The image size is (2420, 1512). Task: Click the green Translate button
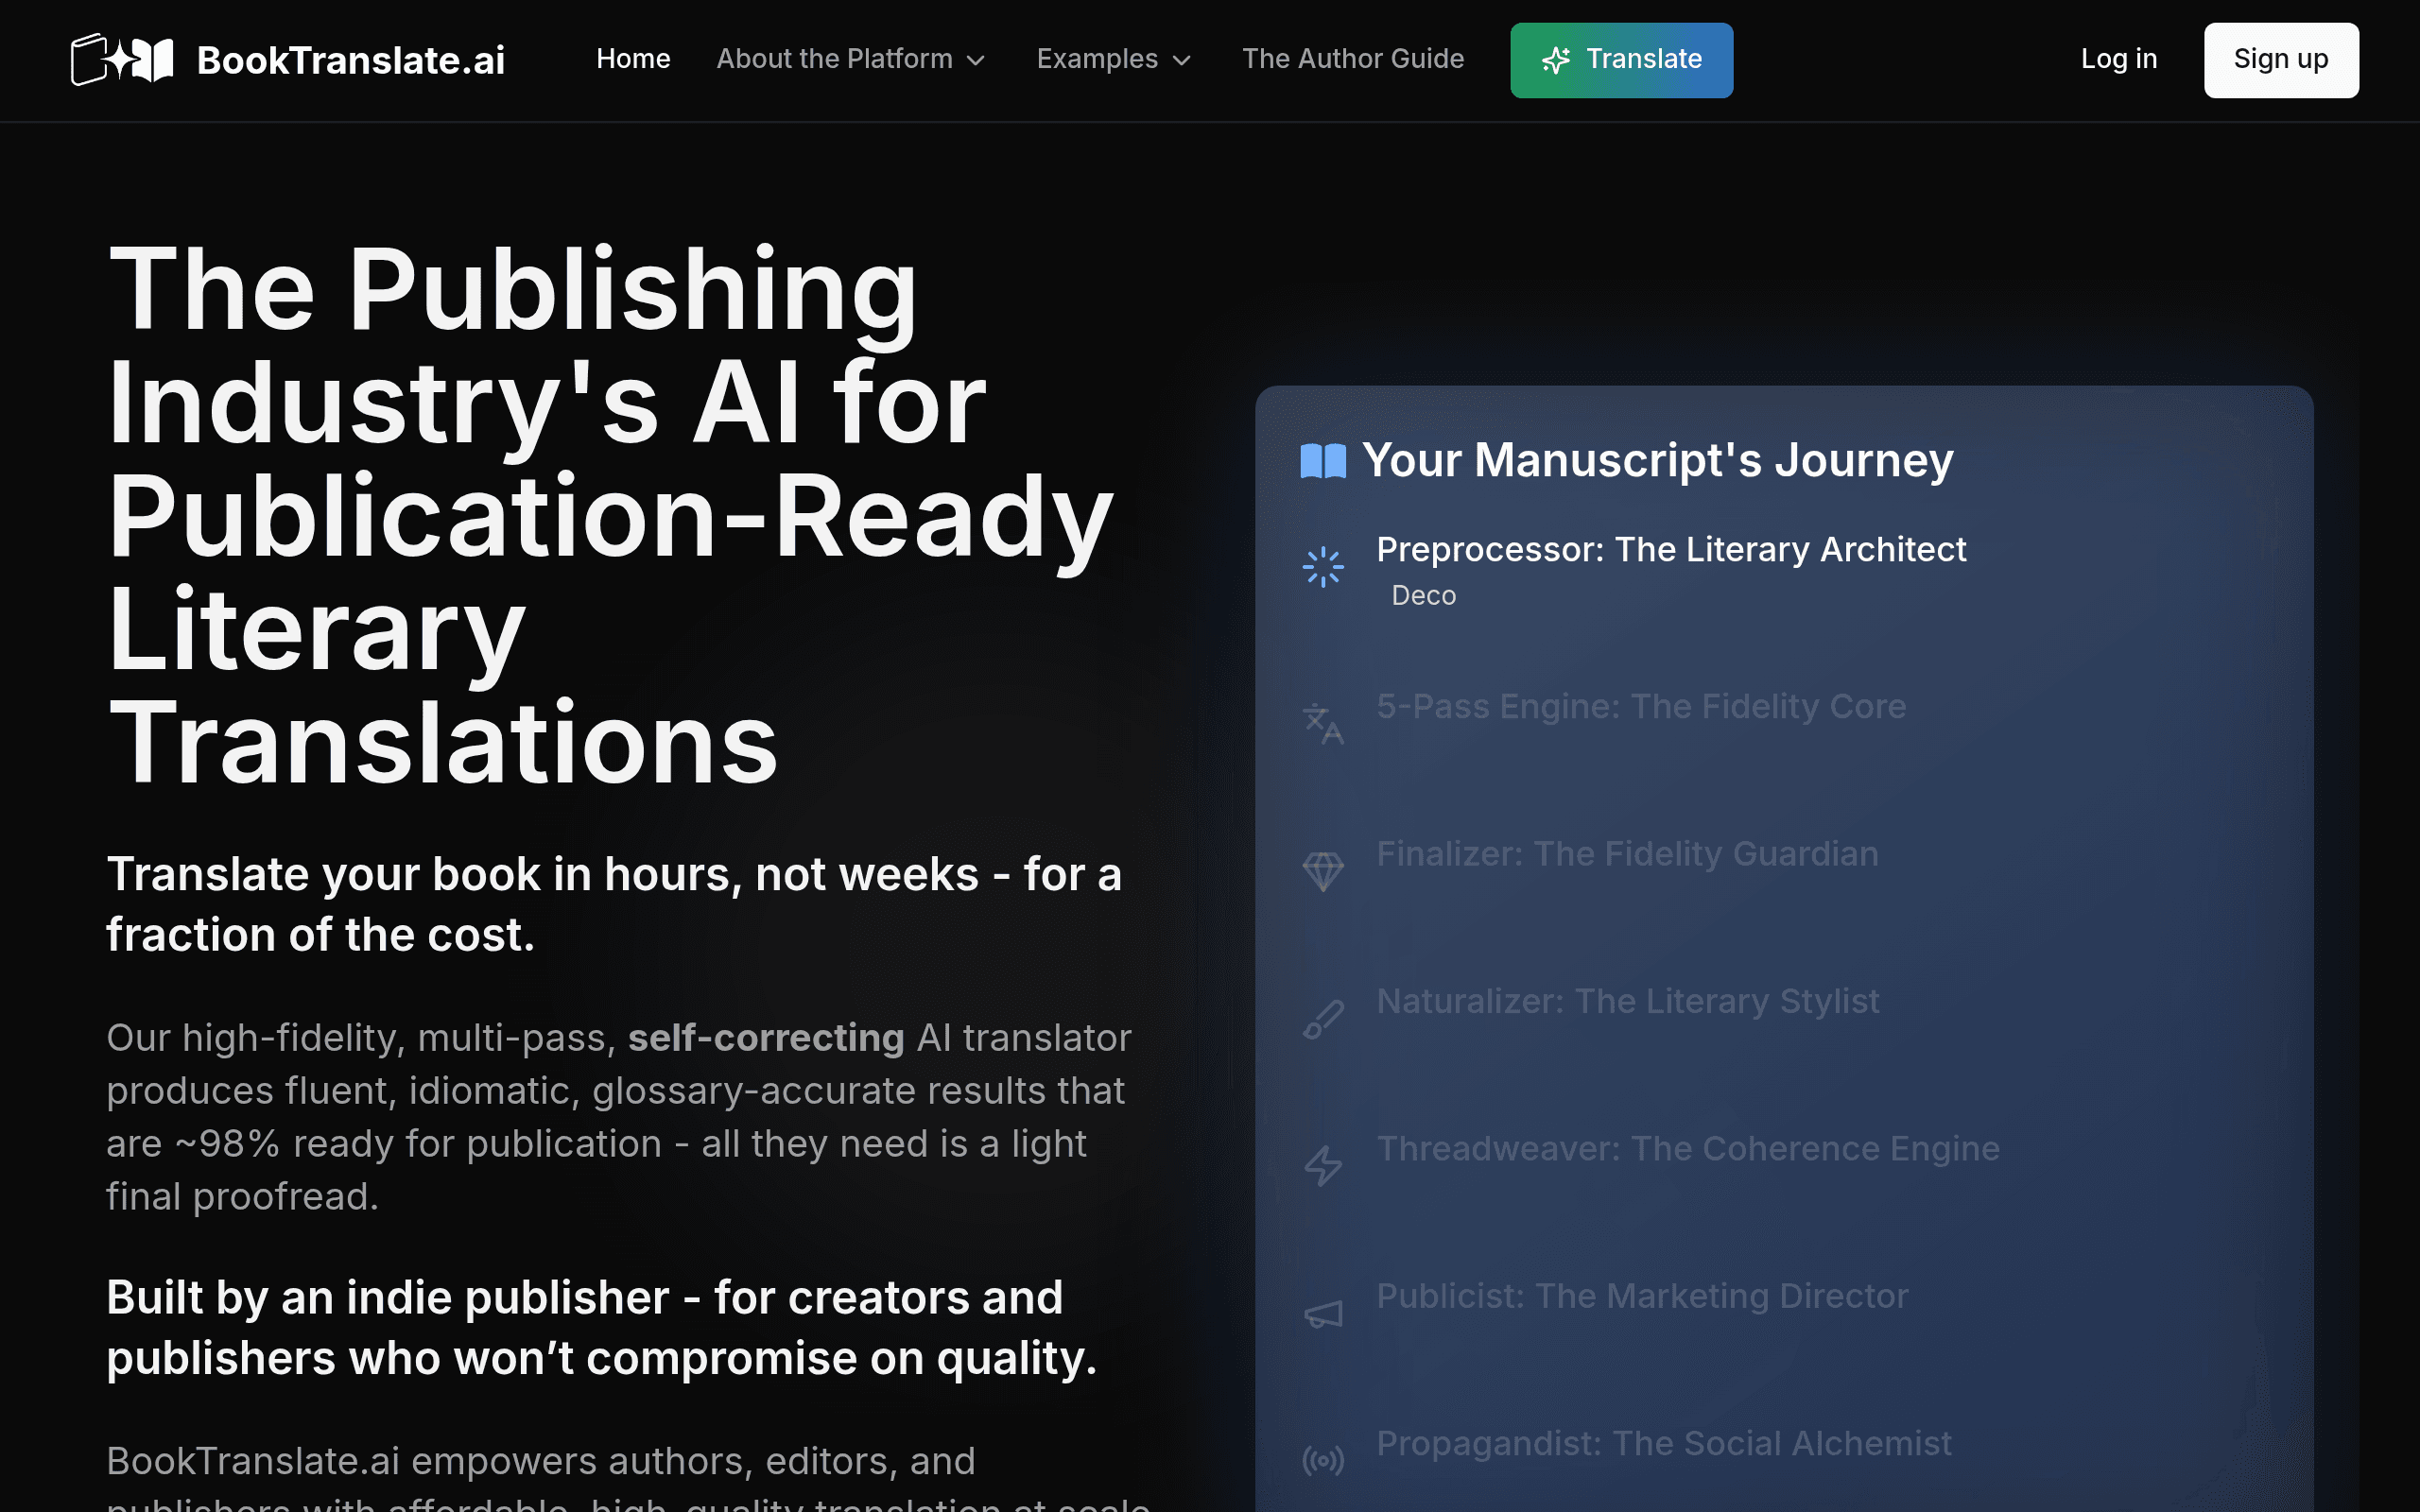pyautogui.click(x=1621, y=60)
